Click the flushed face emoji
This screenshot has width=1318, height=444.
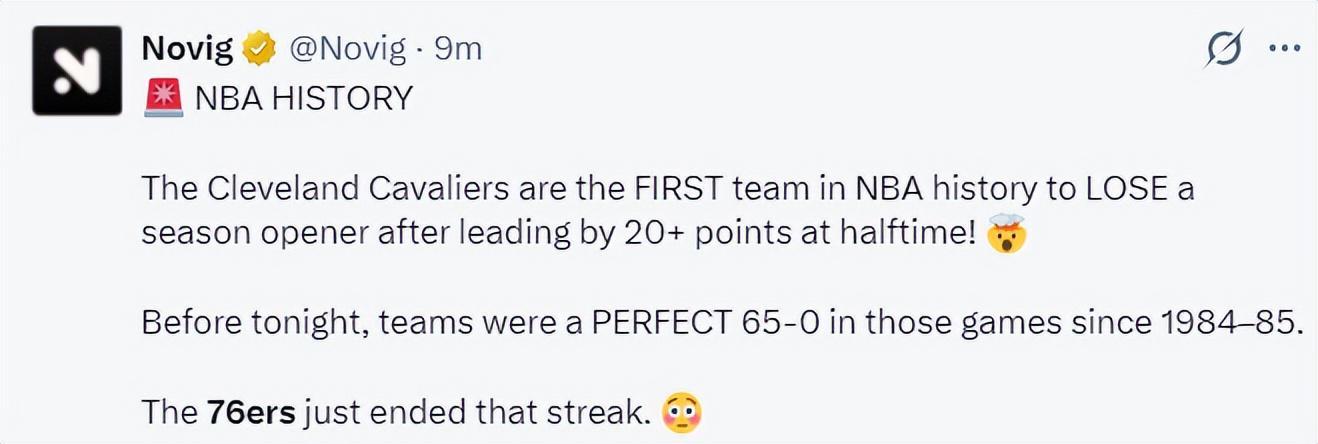click(x=681, y=411)
